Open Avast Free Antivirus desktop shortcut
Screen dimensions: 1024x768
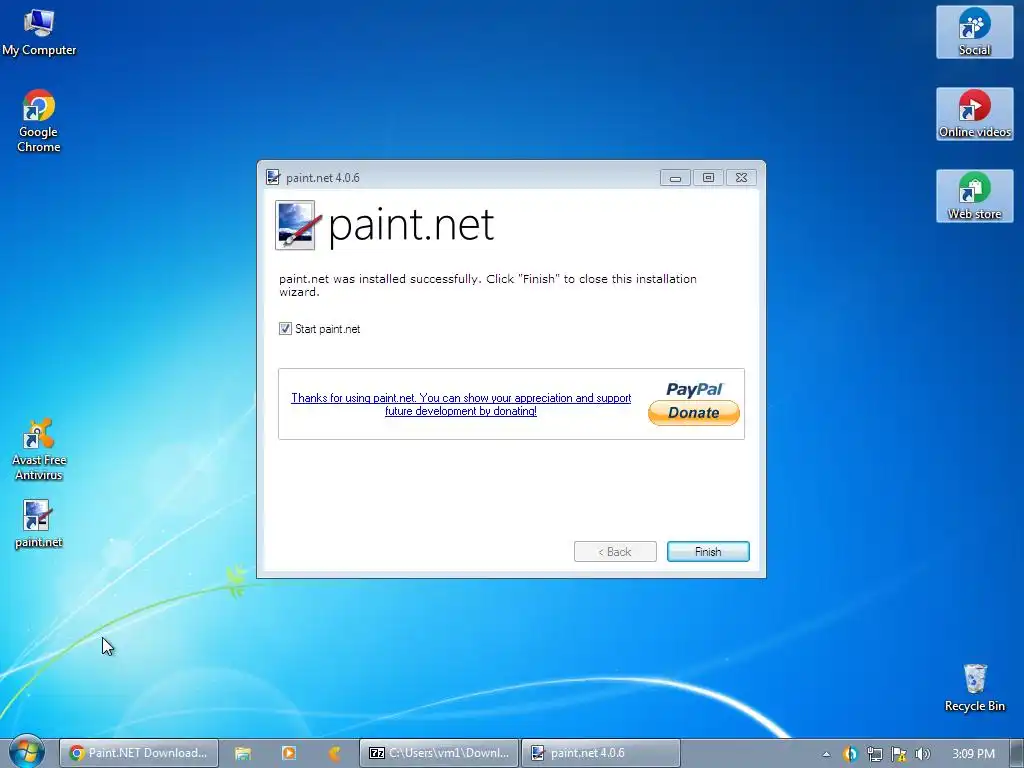39,449
